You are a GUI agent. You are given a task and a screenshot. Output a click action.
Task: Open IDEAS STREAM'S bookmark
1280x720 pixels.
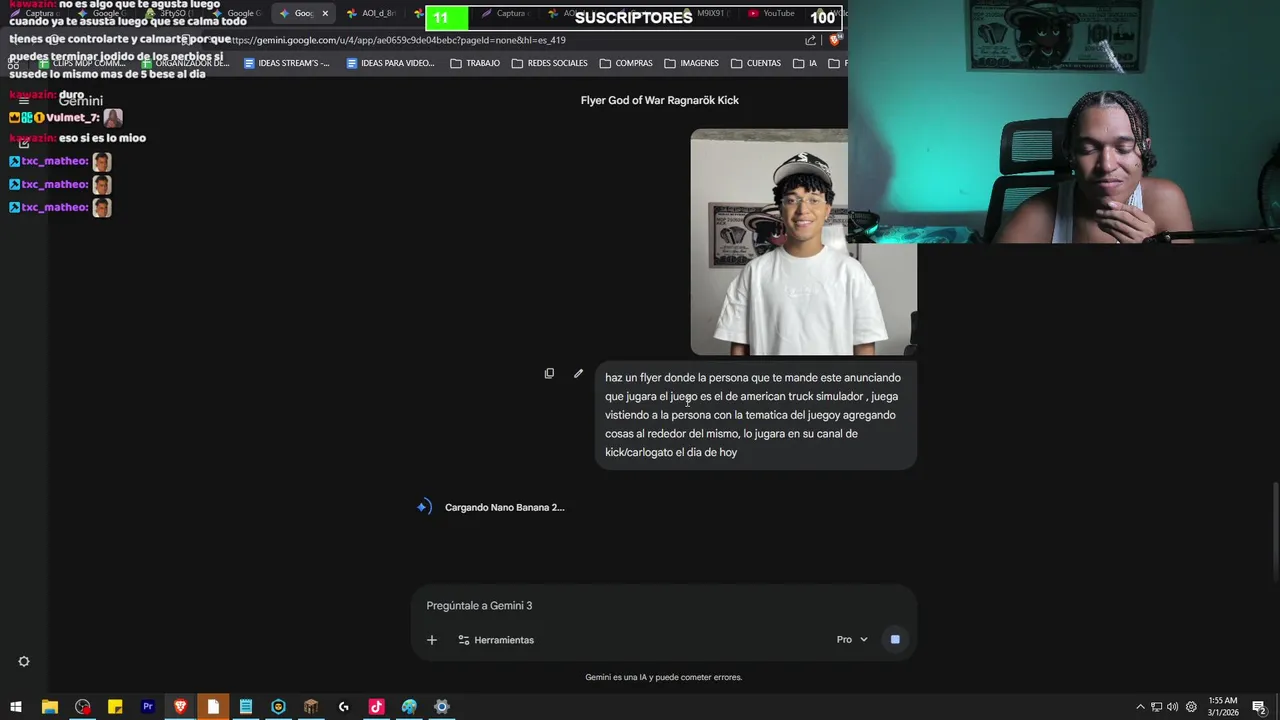click(287, 63)
